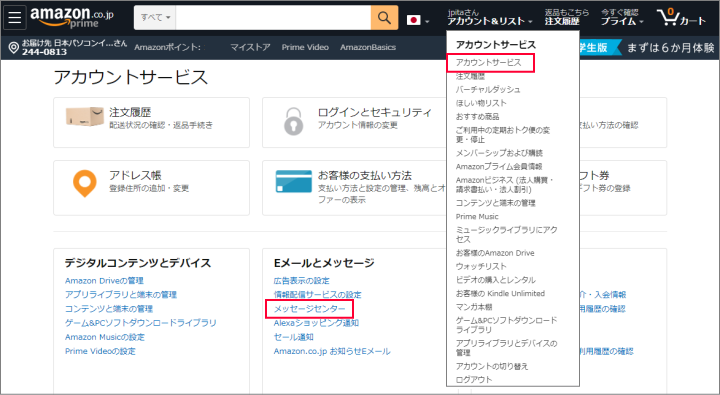Click the package box icon for 注文履歴
Viewport: 720px width, 395px height.
click(84, 116)
